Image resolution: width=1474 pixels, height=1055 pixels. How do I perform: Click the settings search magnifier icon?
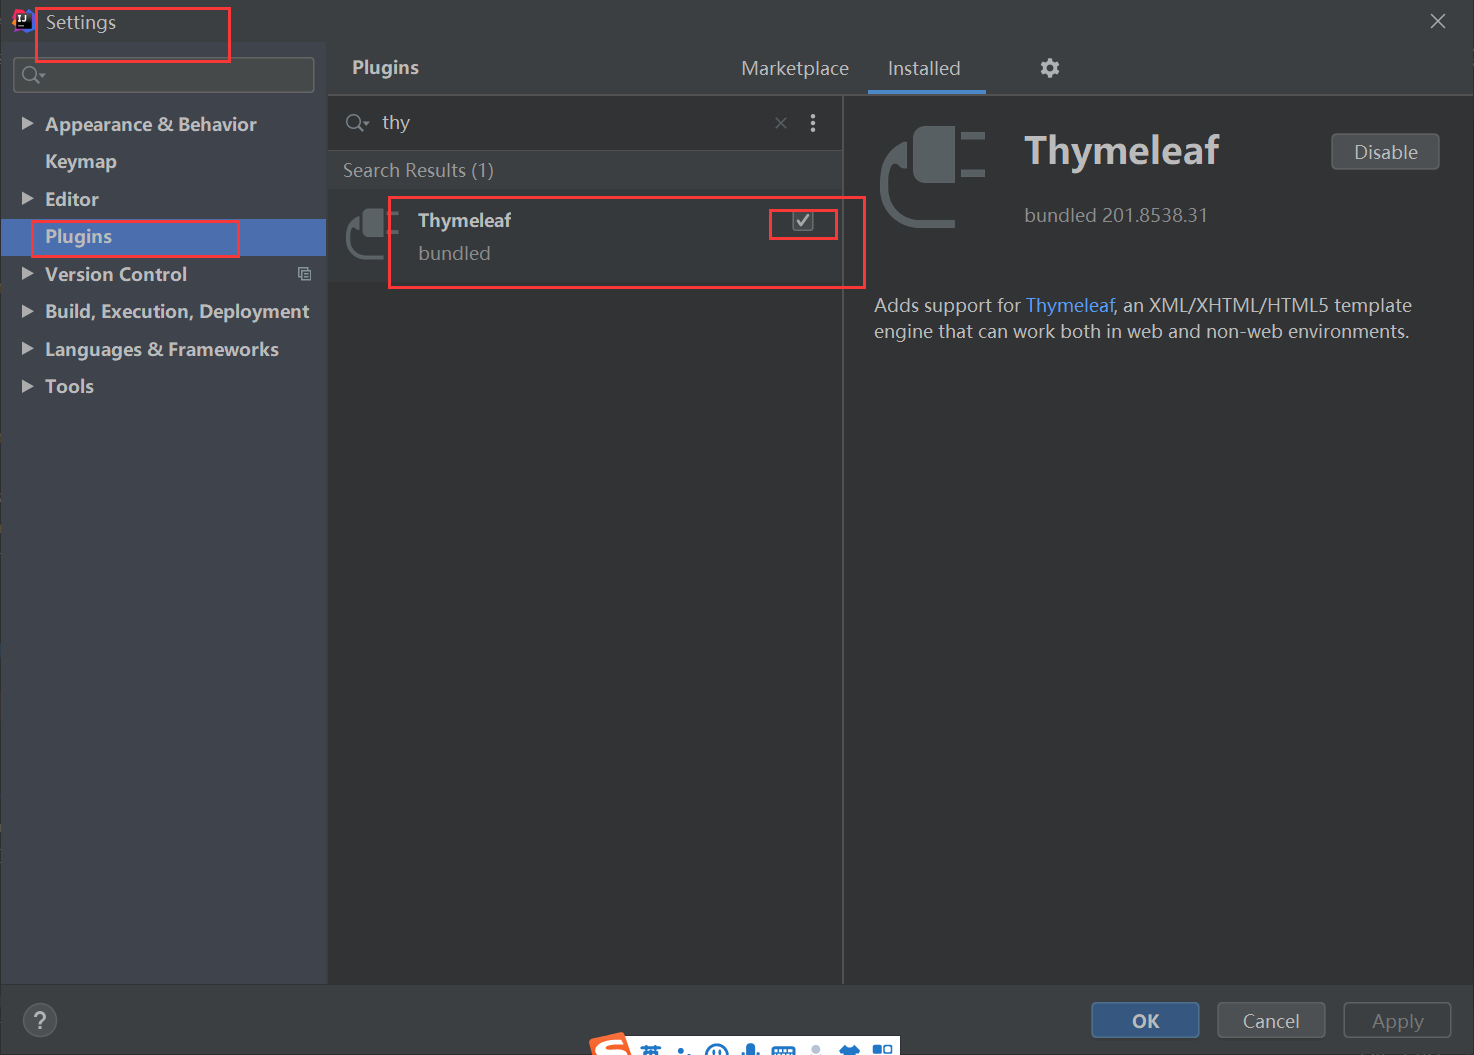coord(33,75)
